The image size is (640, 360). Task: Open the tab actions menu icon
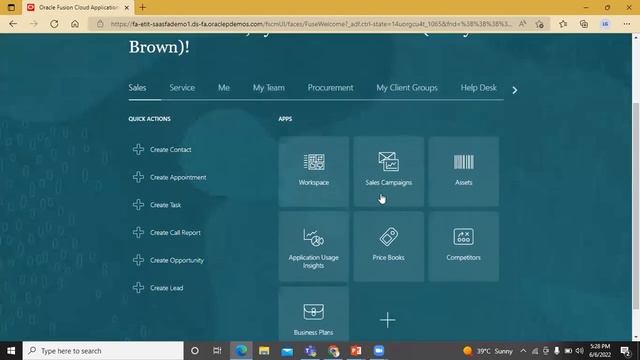(x=11, y=7)
